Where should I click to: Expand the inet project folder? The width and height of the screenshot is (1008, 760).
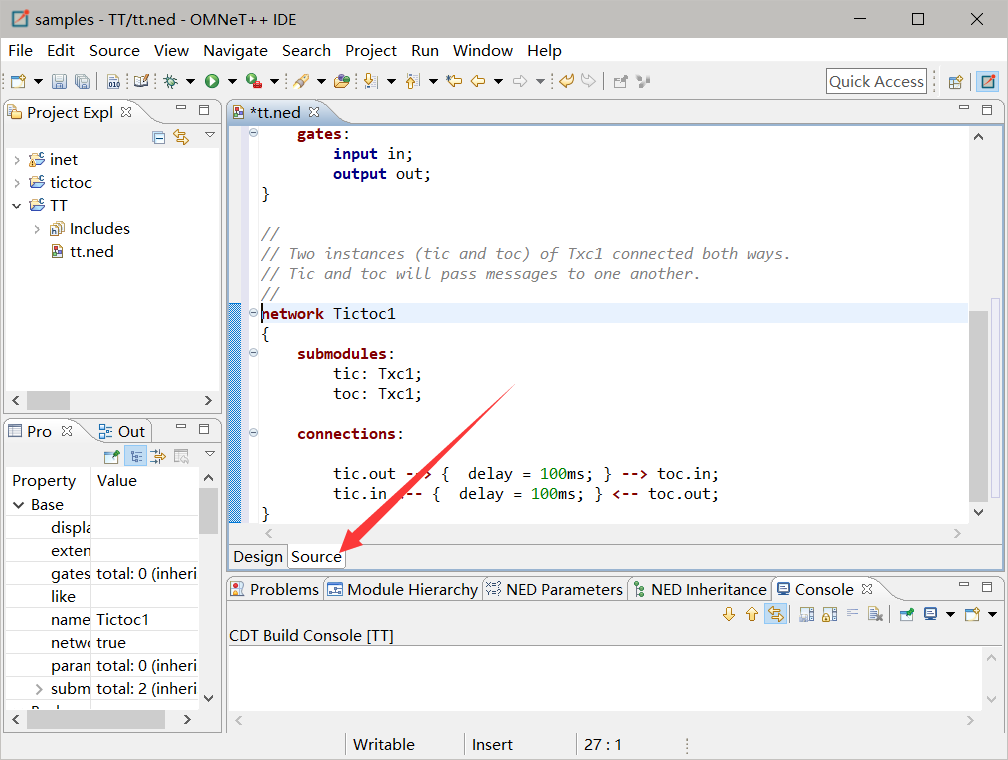17,160
